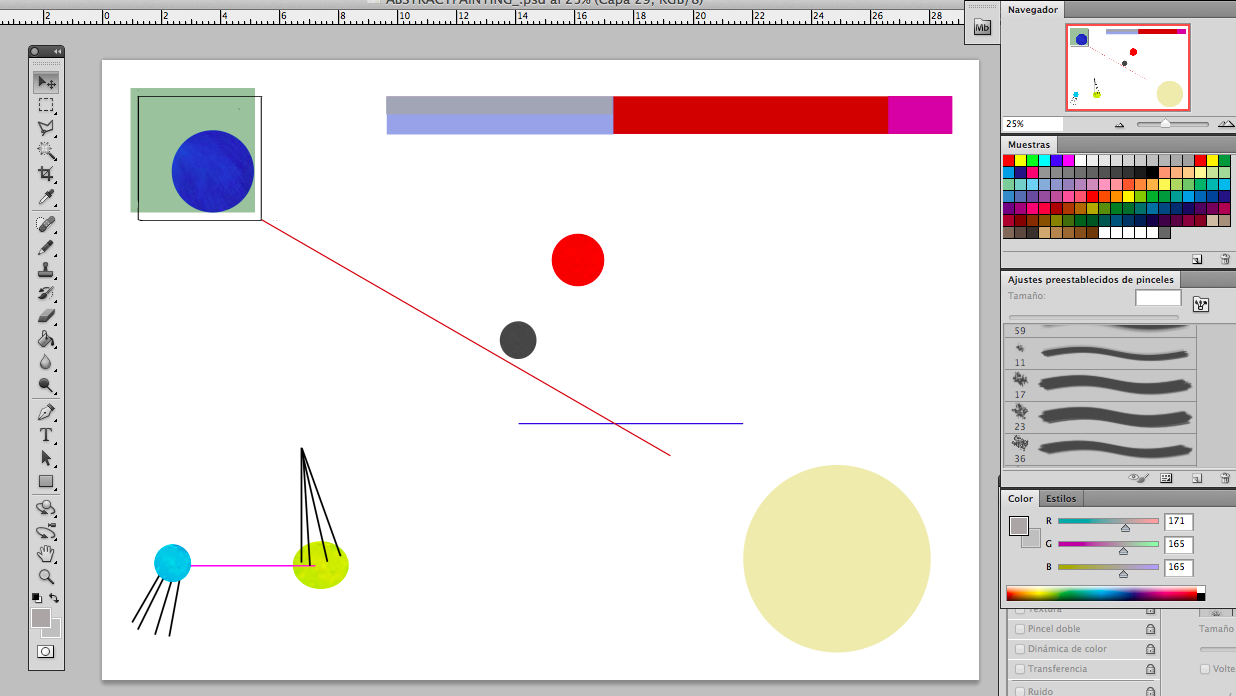Screen dimensions: 1236x696
Task: Select the Dodge tool
Action: (x=46, y=385)
